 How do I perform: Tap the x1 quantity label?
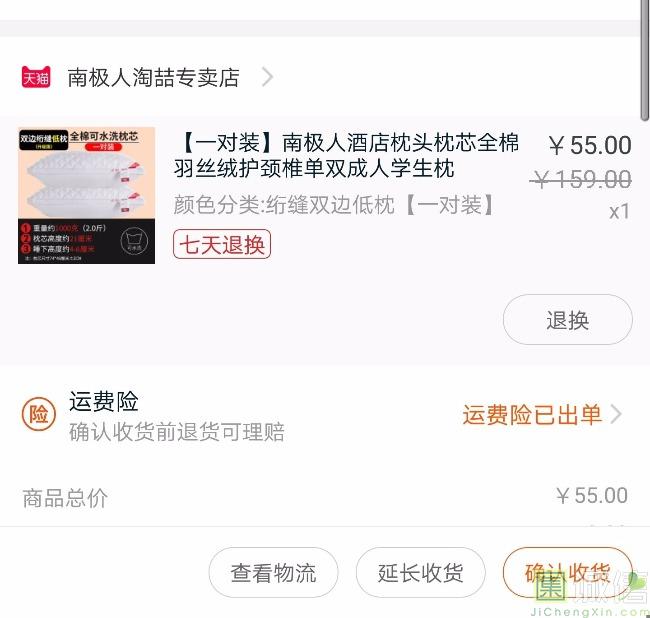619,211
